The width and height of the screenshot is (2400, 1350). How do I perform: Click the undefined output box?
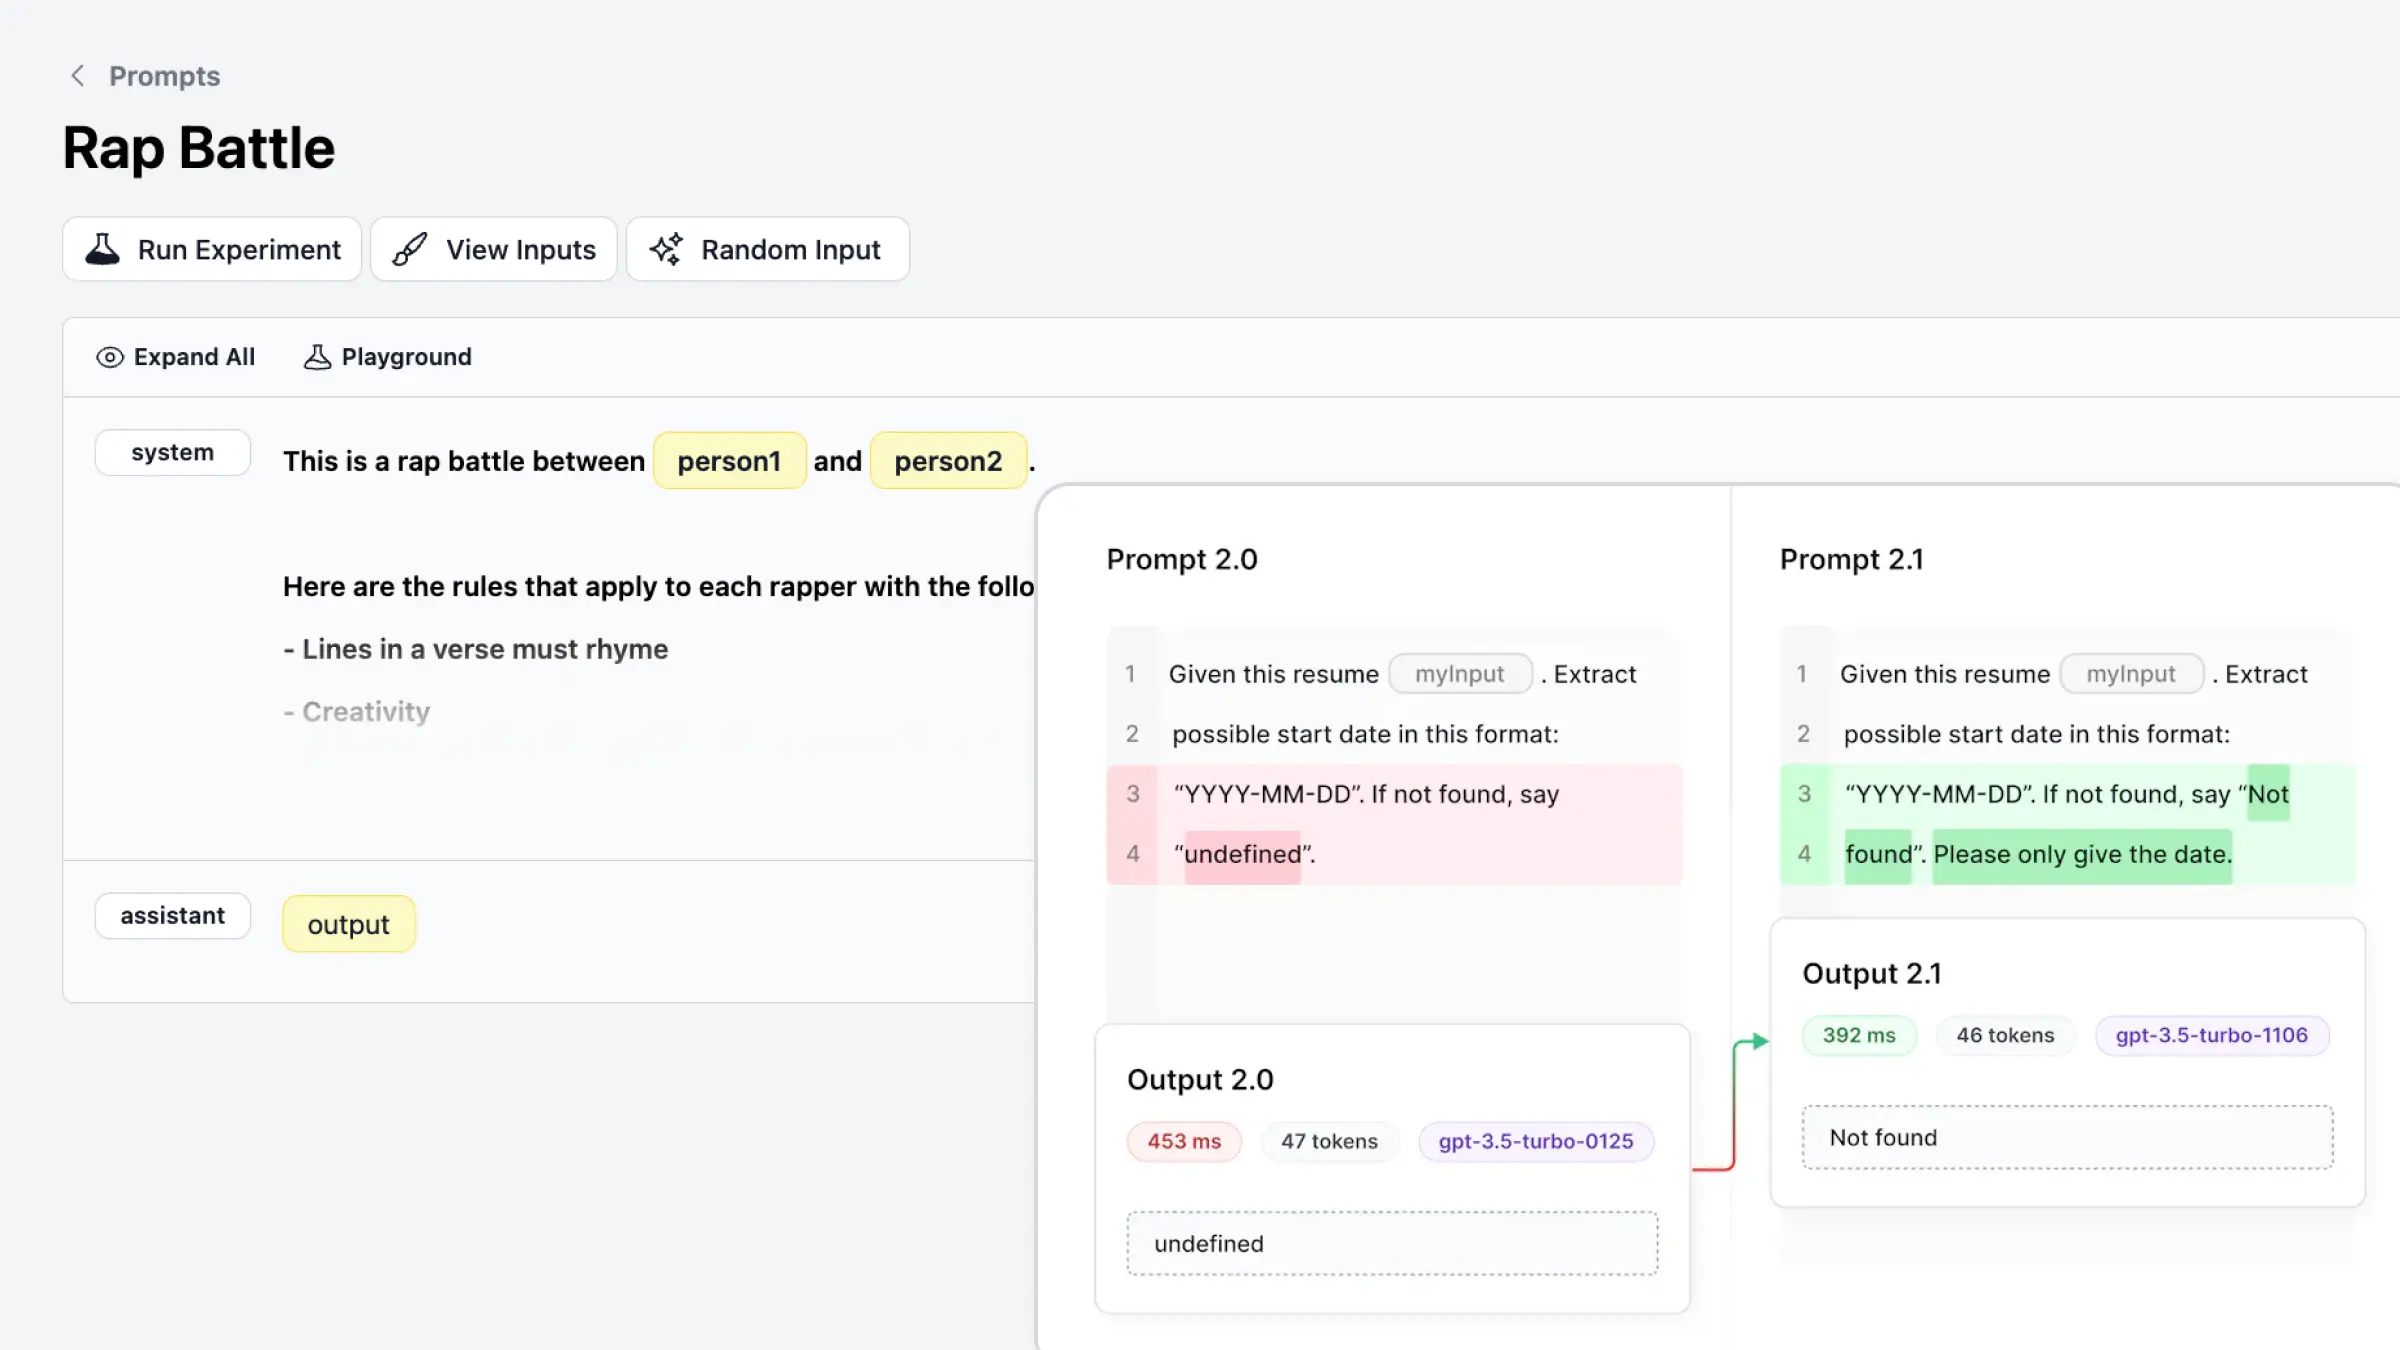pyautogui.click(x=1392, y=1243)
